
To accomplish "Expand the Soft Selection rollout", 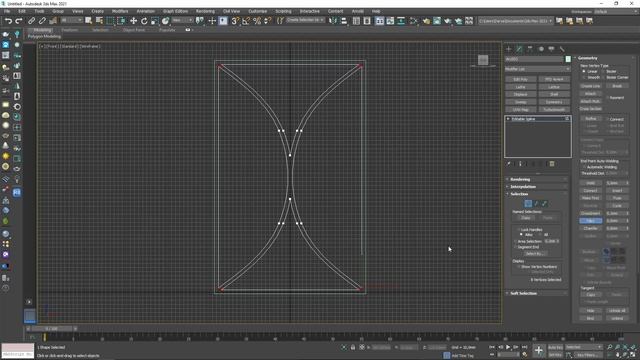I will pos(537,293).
